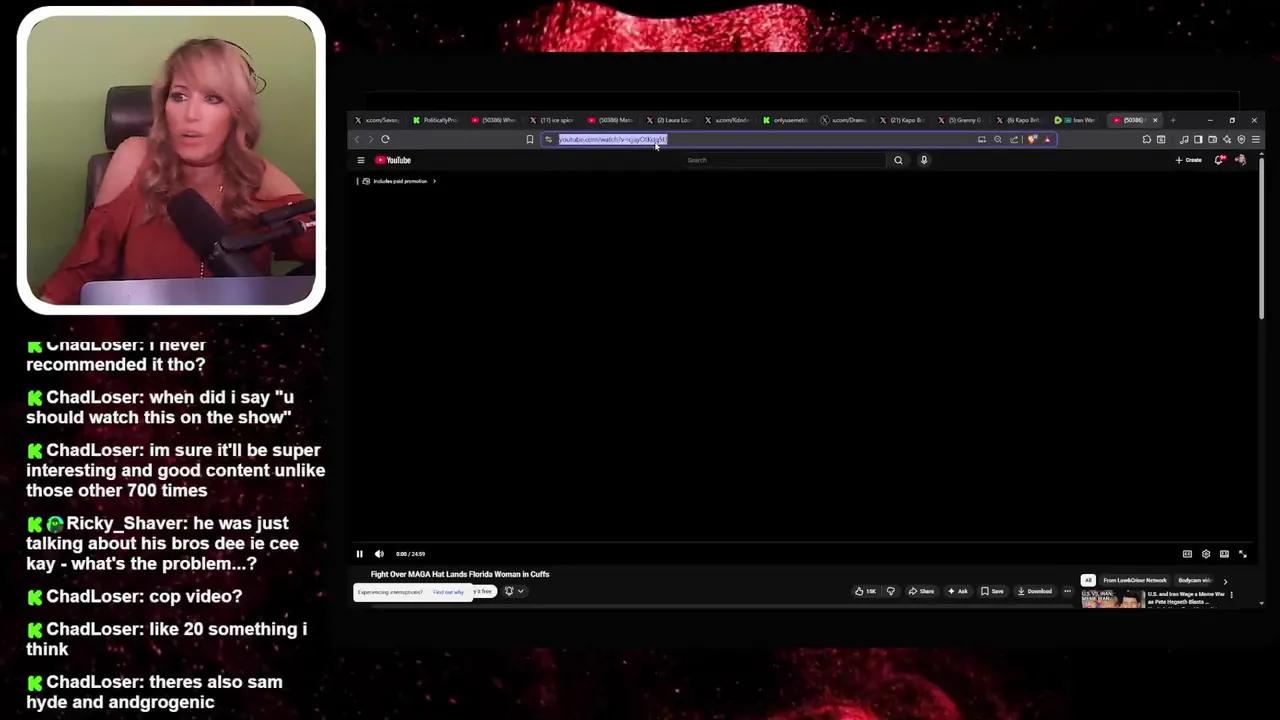Image resolution: width=1280 pixels, height=720 pixels.
Task: Click Share below the video
Action: (921, 591)
